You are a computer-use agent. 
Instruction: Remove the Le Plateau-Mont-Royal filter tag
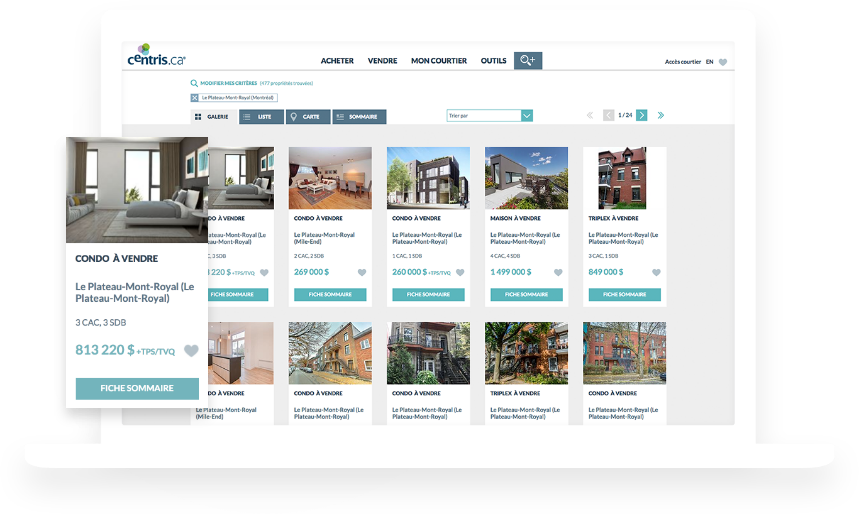click(194, 98)
